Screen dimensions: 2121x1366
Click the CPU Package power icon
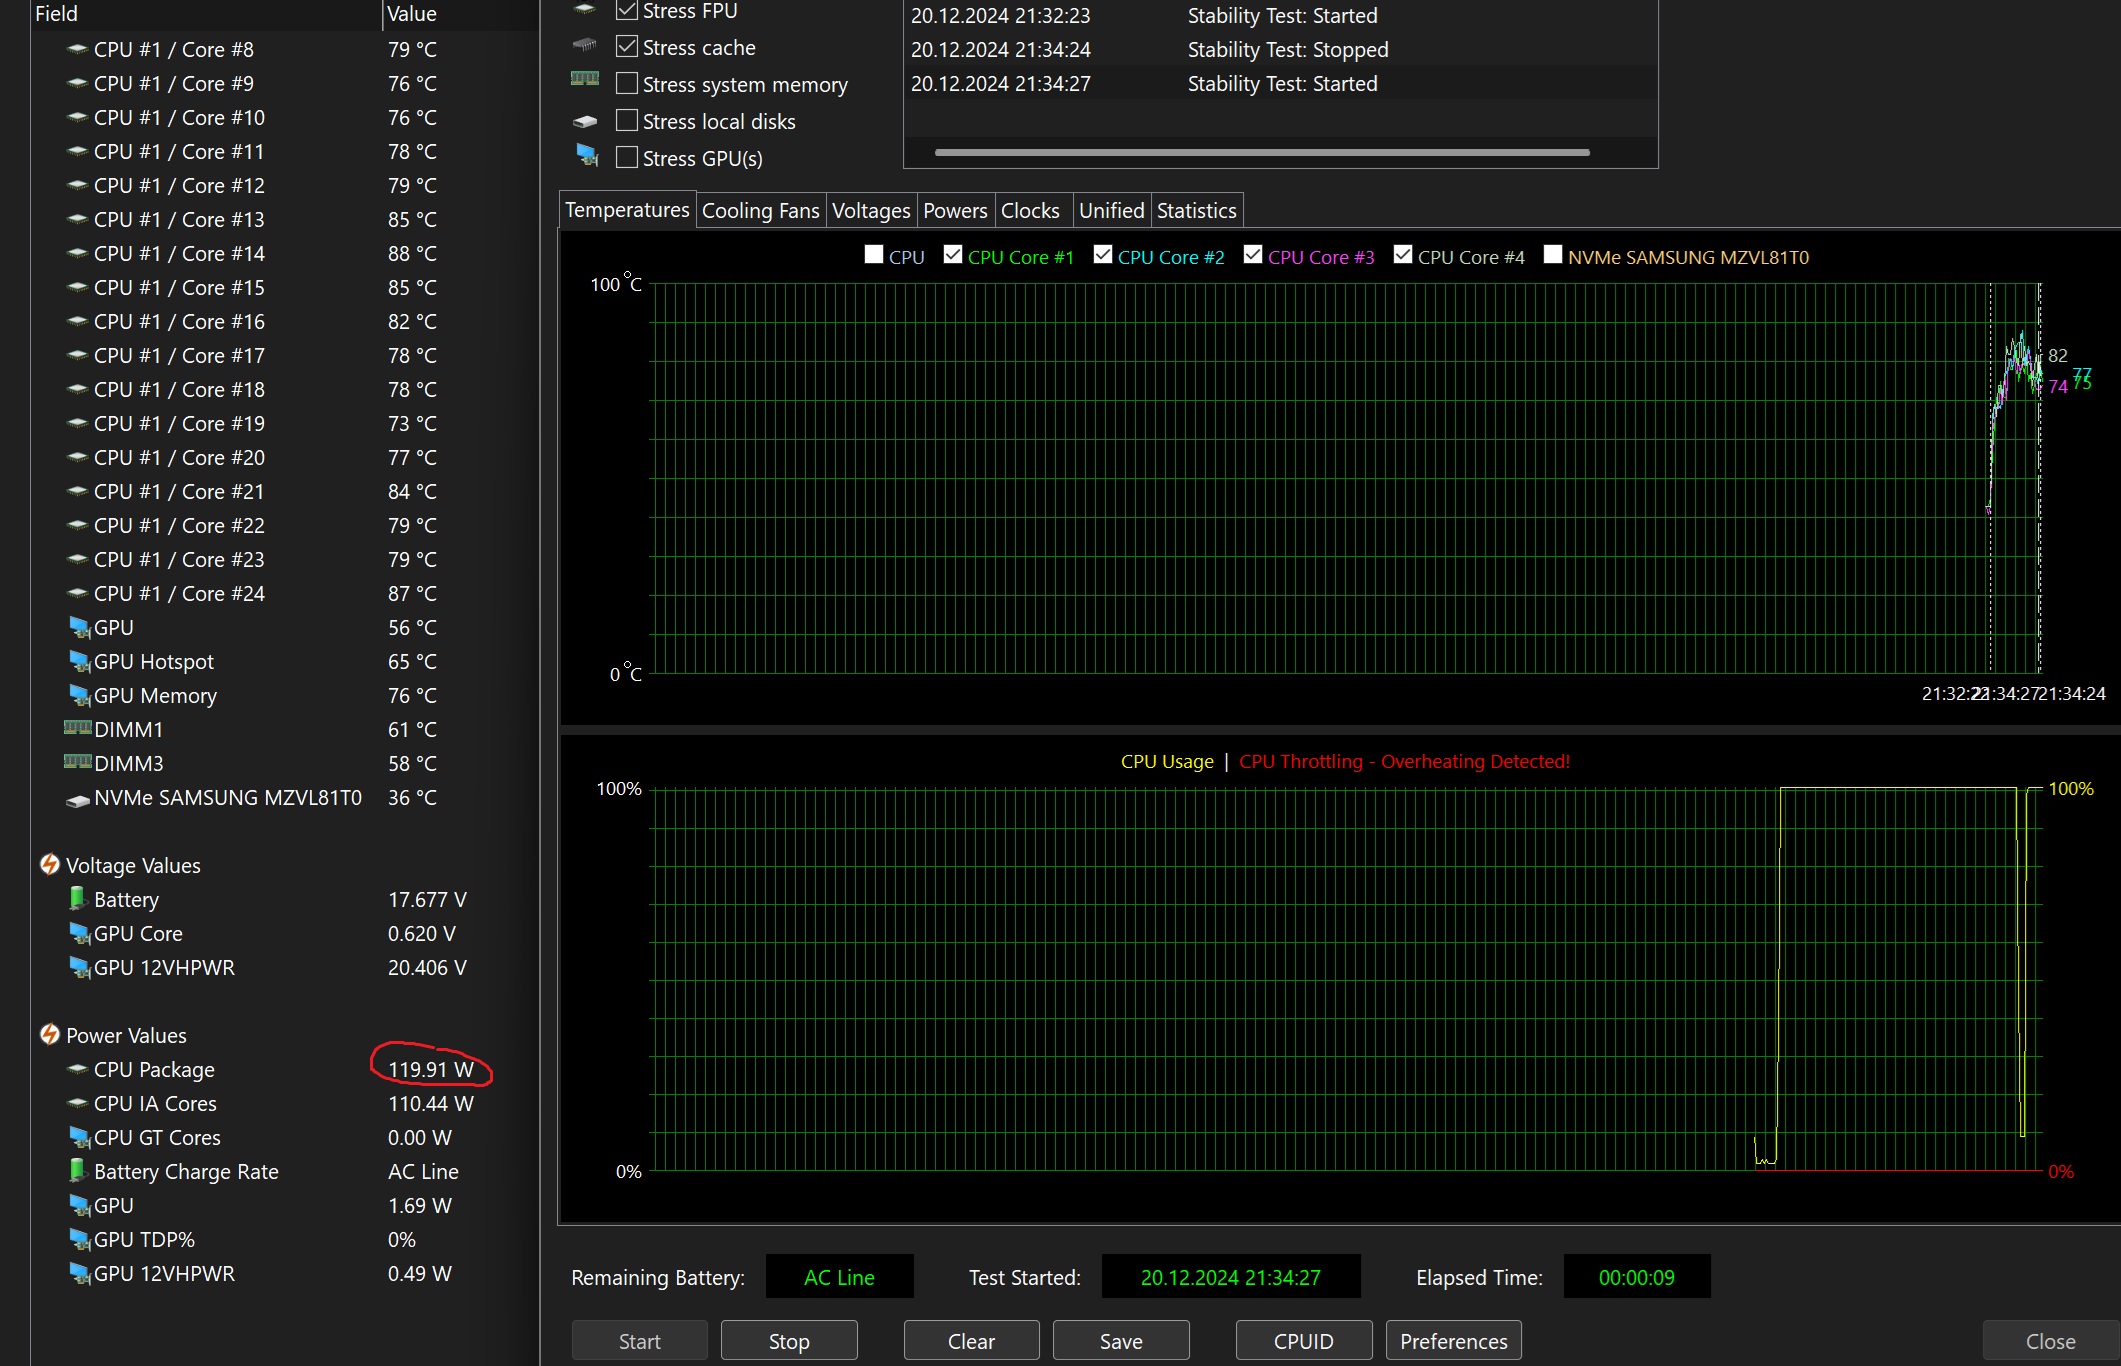click(77, 1069)
